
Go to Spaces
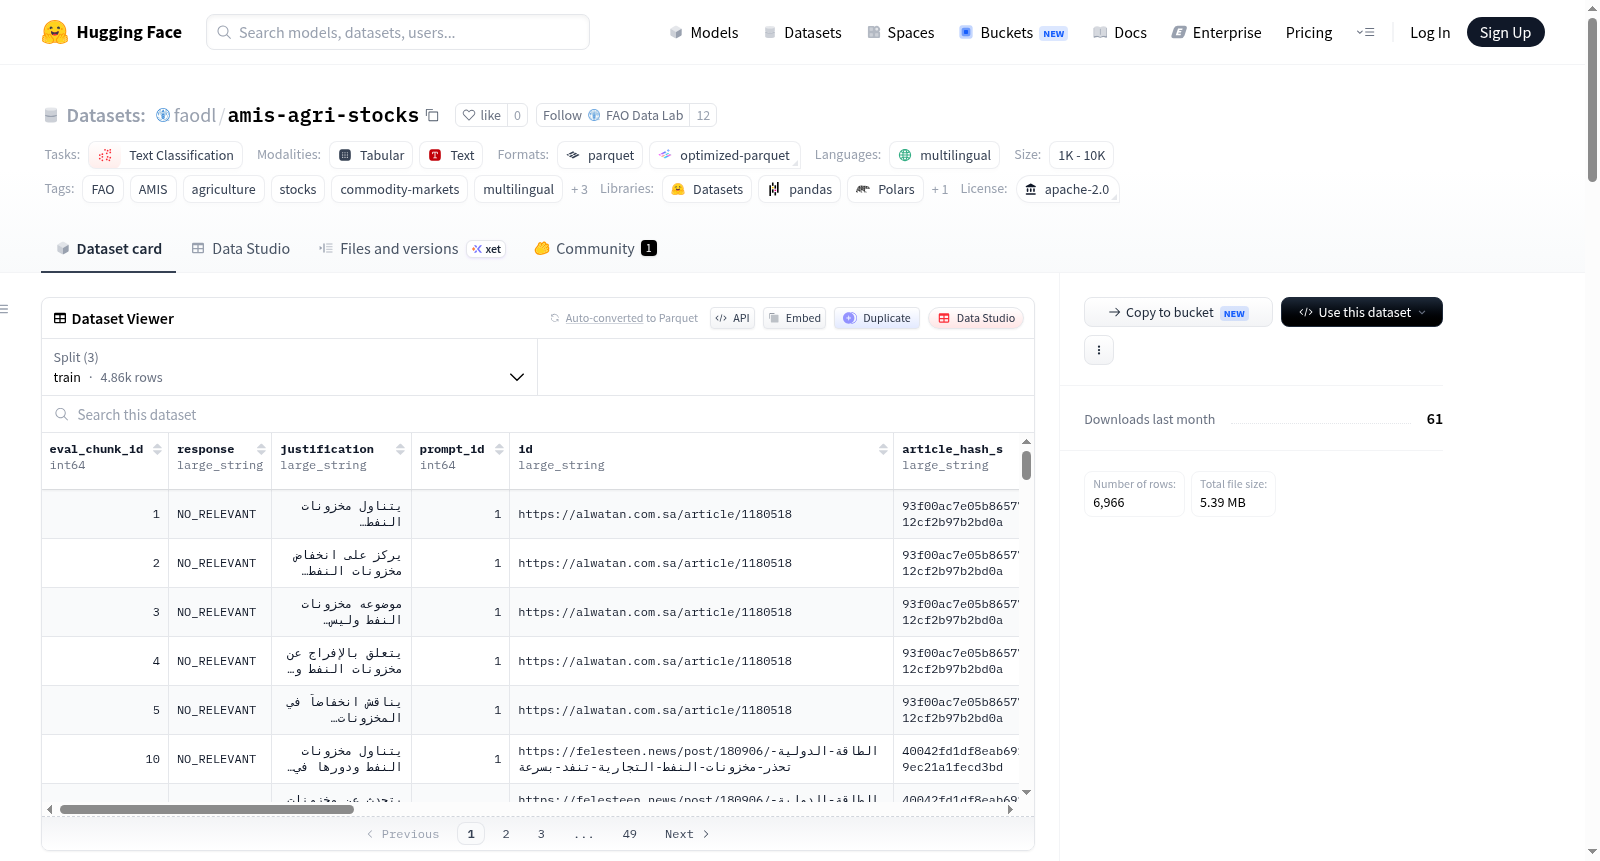click(x=900, y=32)
